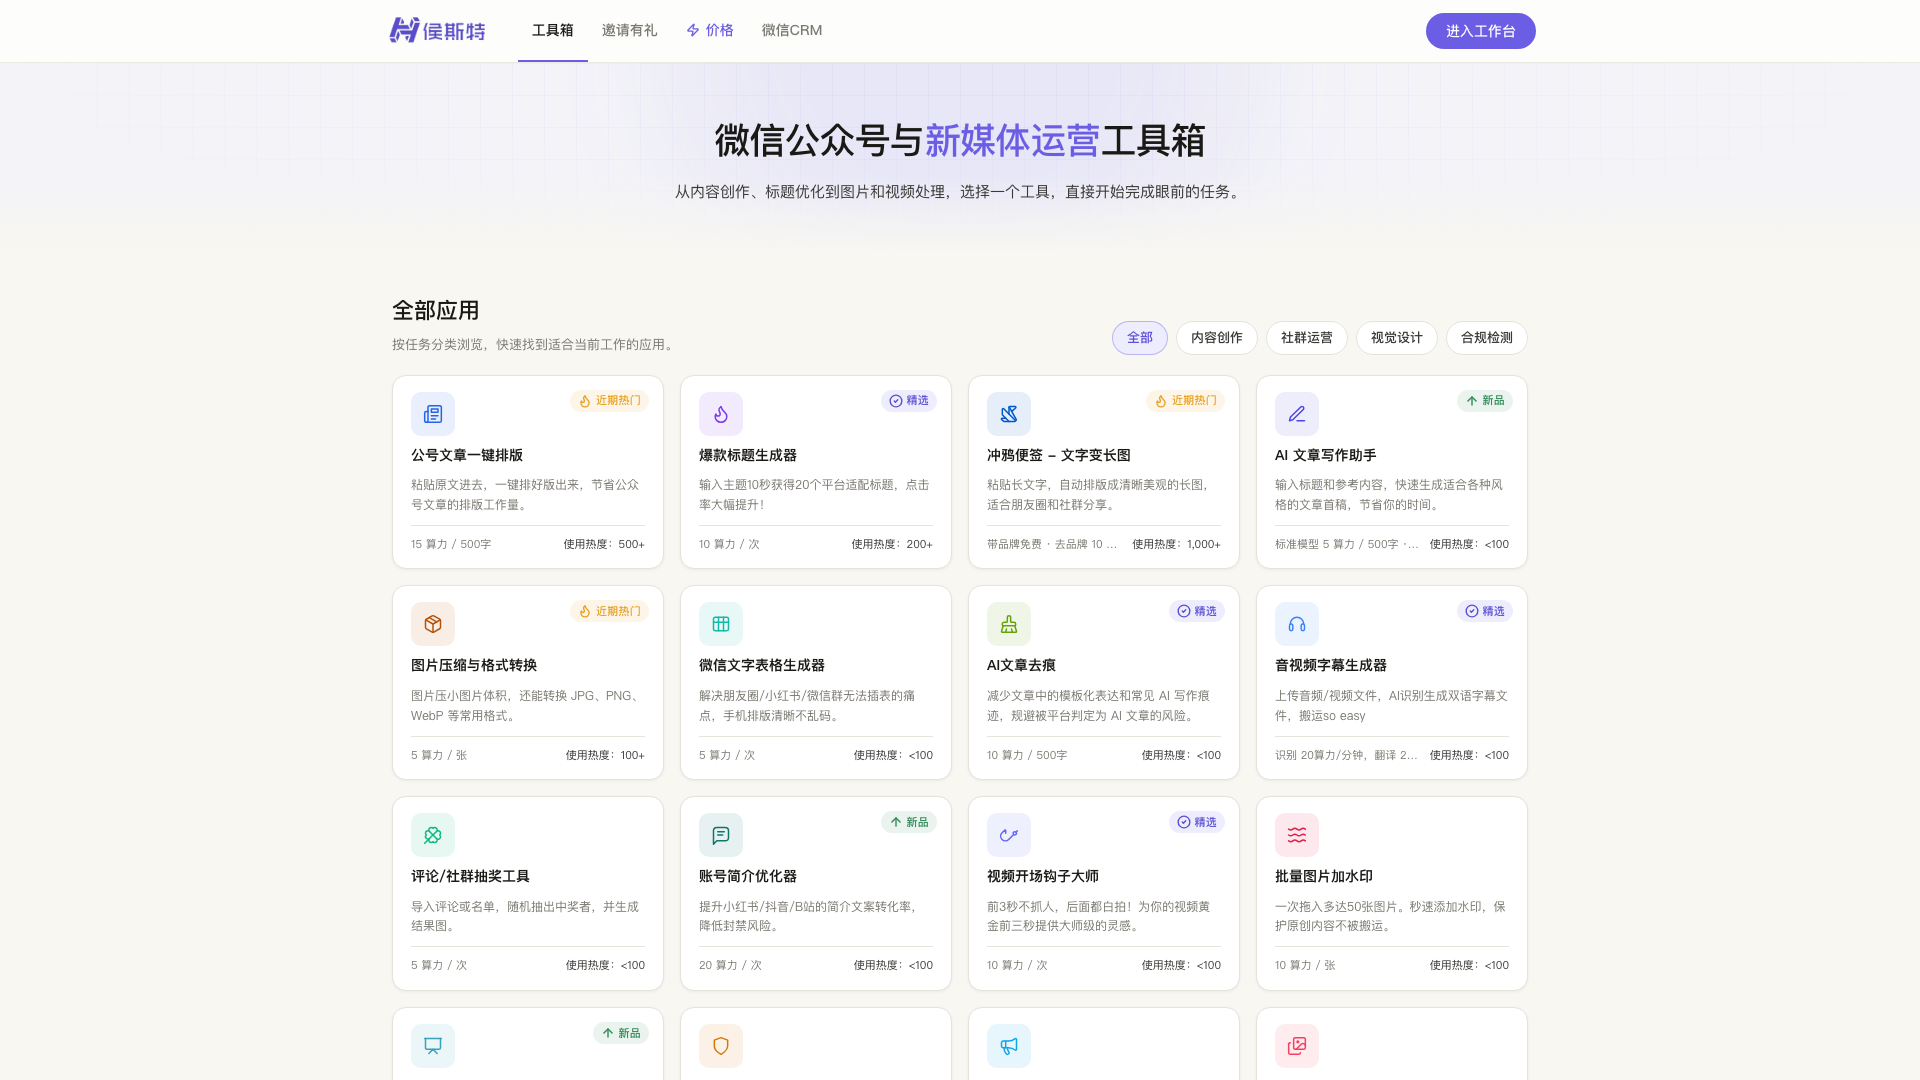Screen dimensions: 1920x1080
Task: Click the 使用热度：500+ text
Action: point(604,544)
